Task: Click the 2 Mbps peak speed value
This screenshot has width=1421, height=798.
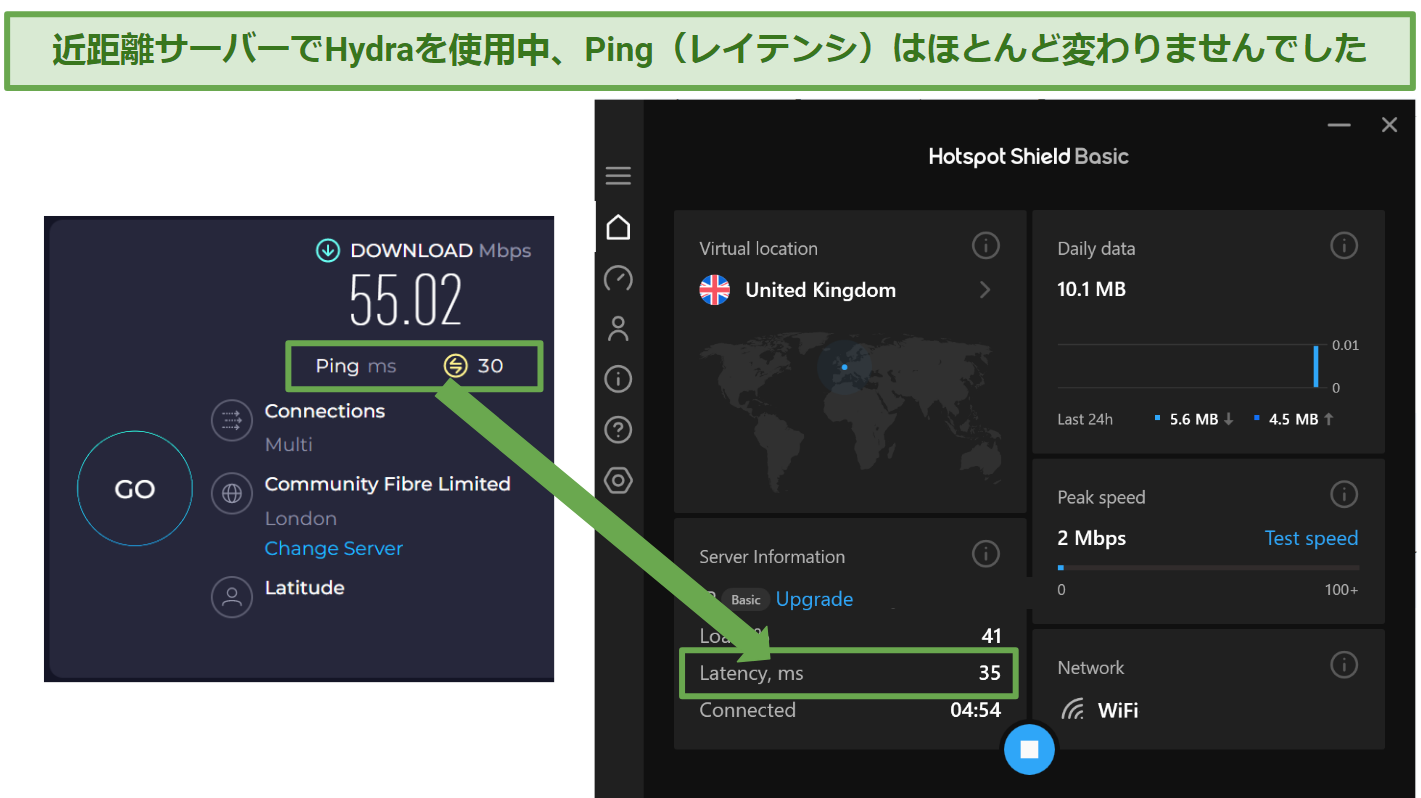Action: point(1091,538)
